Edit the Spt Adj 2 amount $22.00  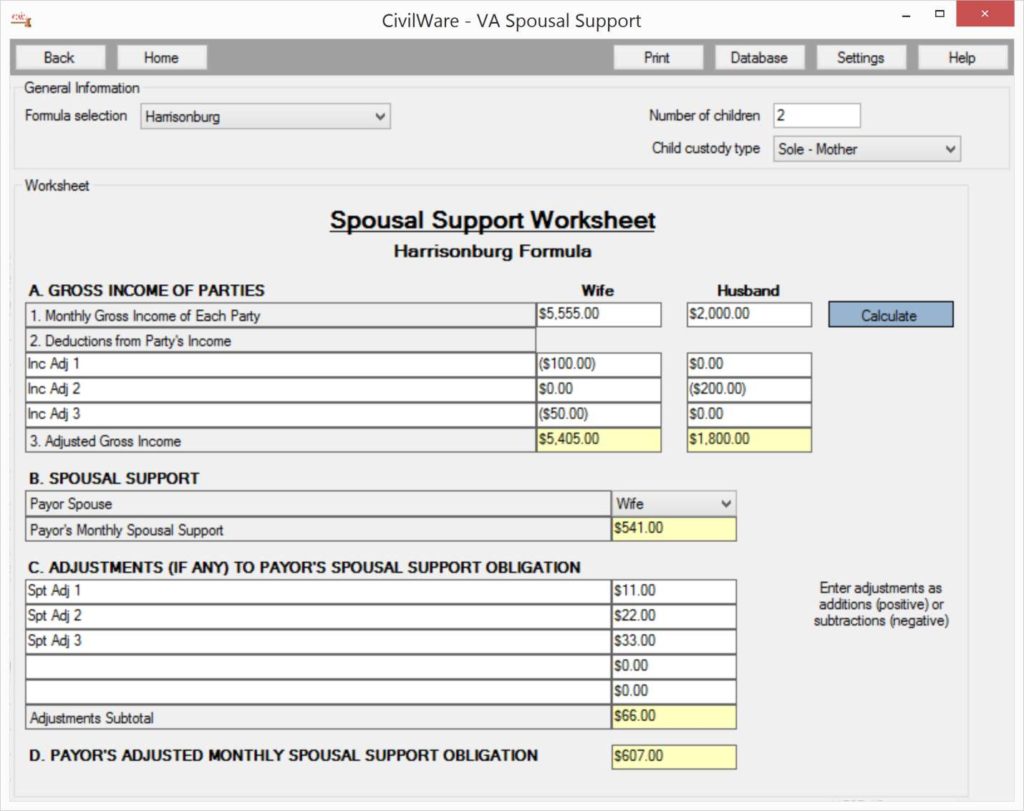pyautogui.click(x=673, y=616)
